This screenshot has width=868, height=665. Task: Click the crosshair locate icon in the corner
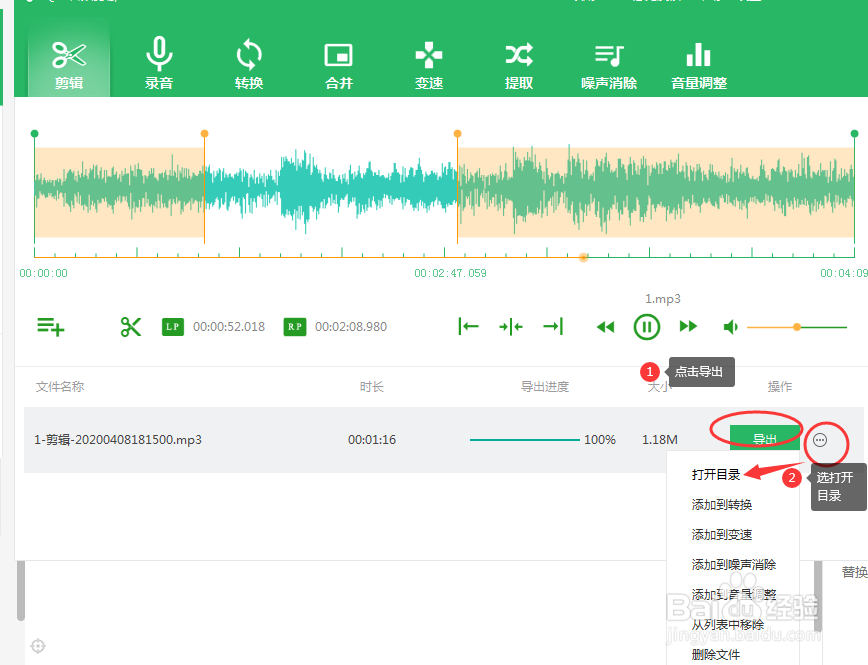[x=38, y=646]
